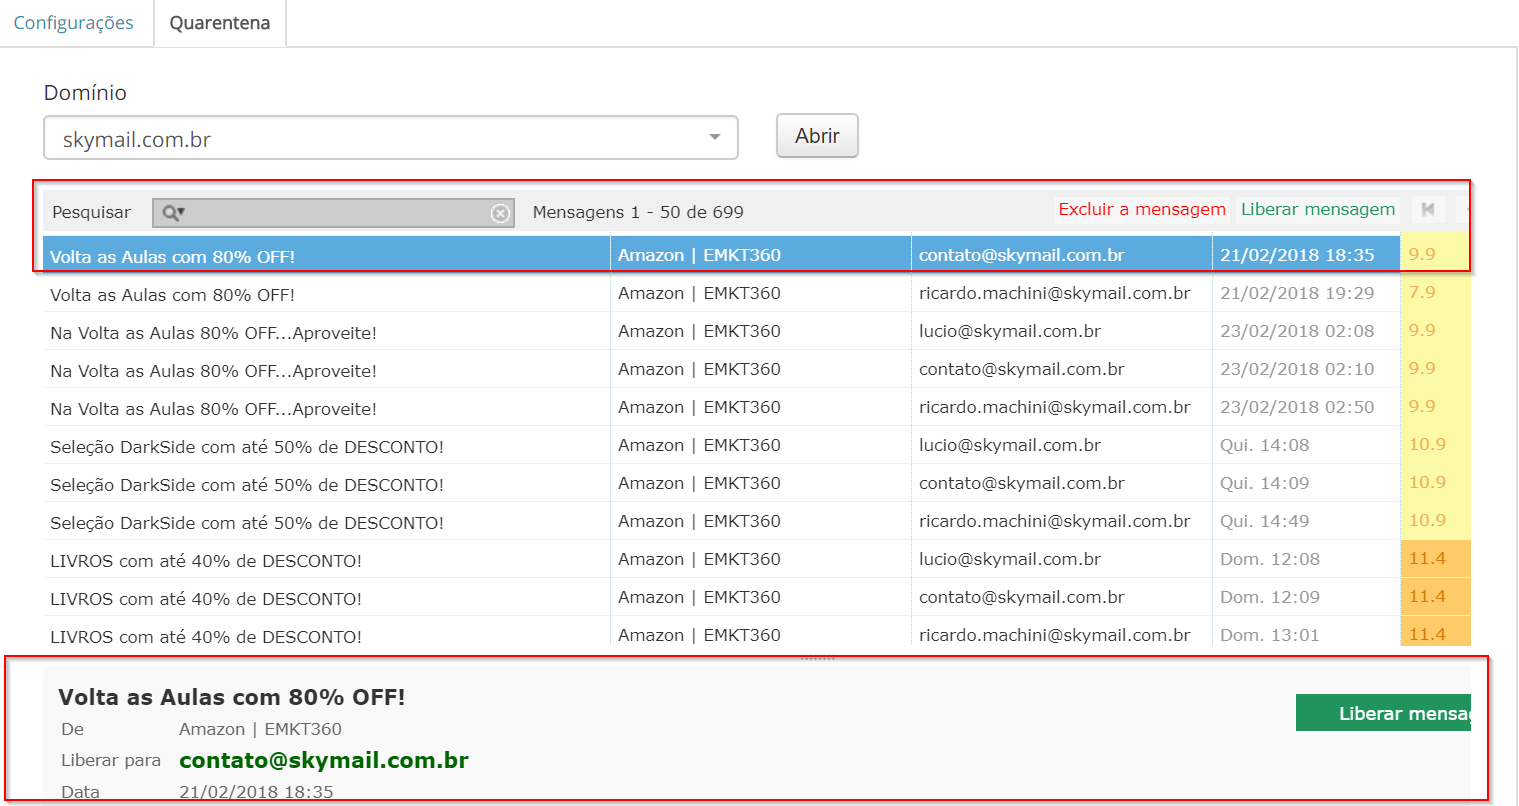Click the search magnifier options icon
This screenshot has width=1519, height=806.
[x=174, y=212]
